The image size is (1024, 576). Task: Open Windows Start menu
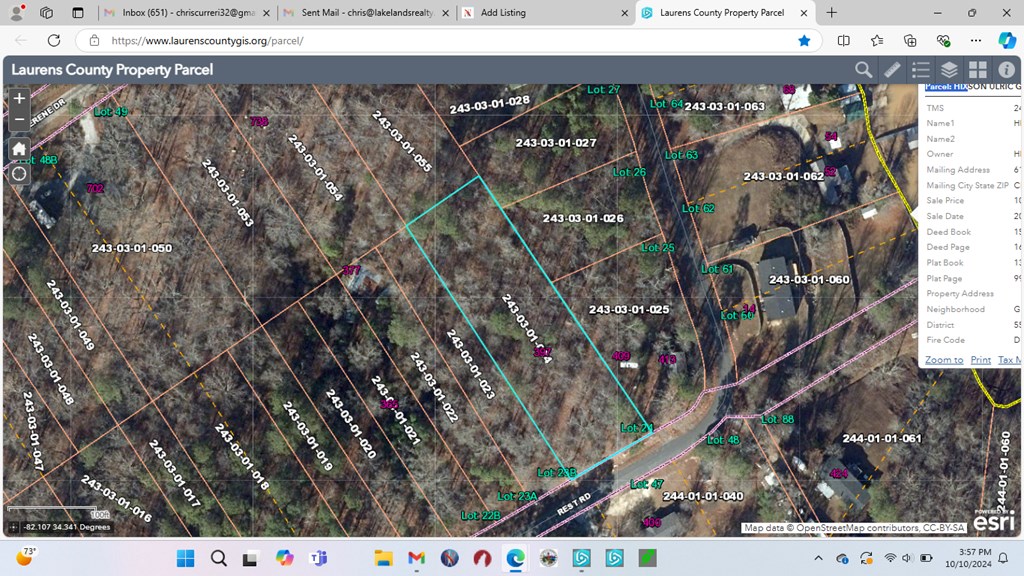pos(185,558)
